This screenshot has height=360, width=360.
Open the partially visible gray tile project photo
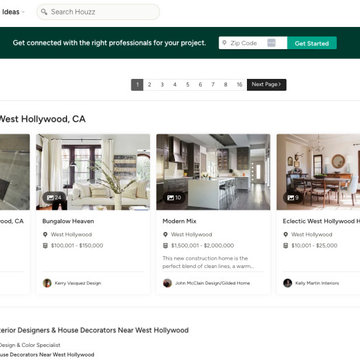pyautogui.click(x=15, y=172)
